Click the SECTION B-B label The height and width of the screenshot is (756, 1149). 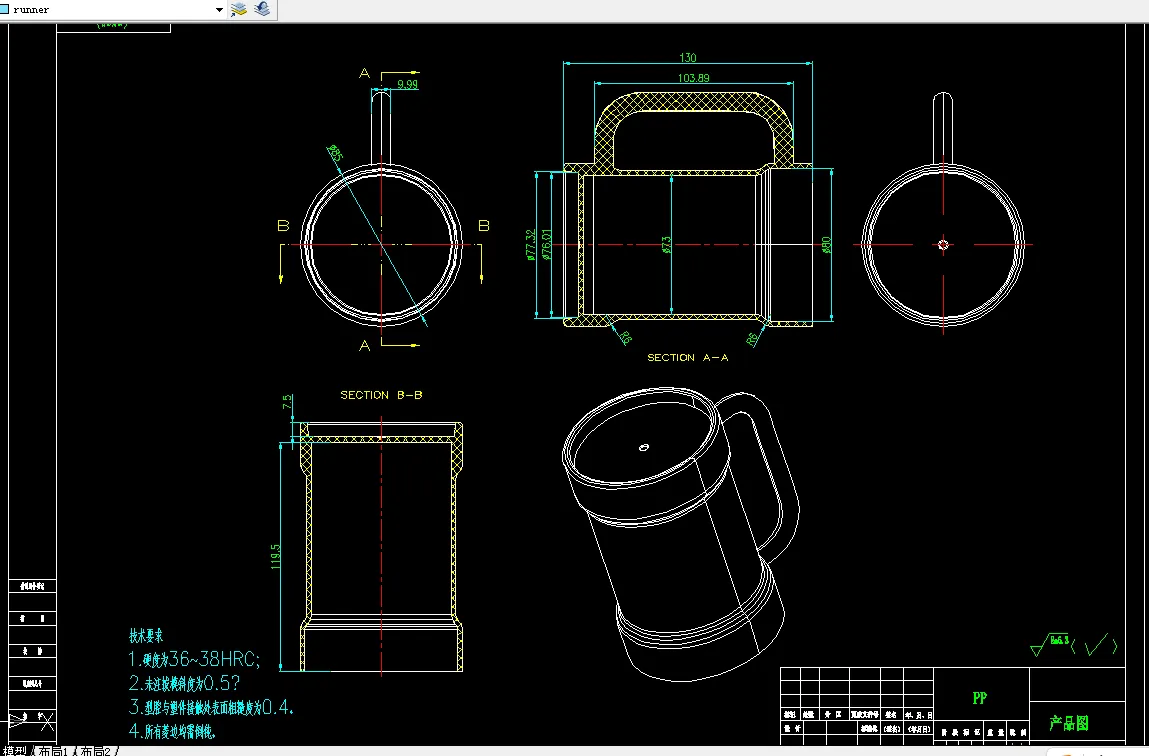pyautogui.click(x=381, y=395)
